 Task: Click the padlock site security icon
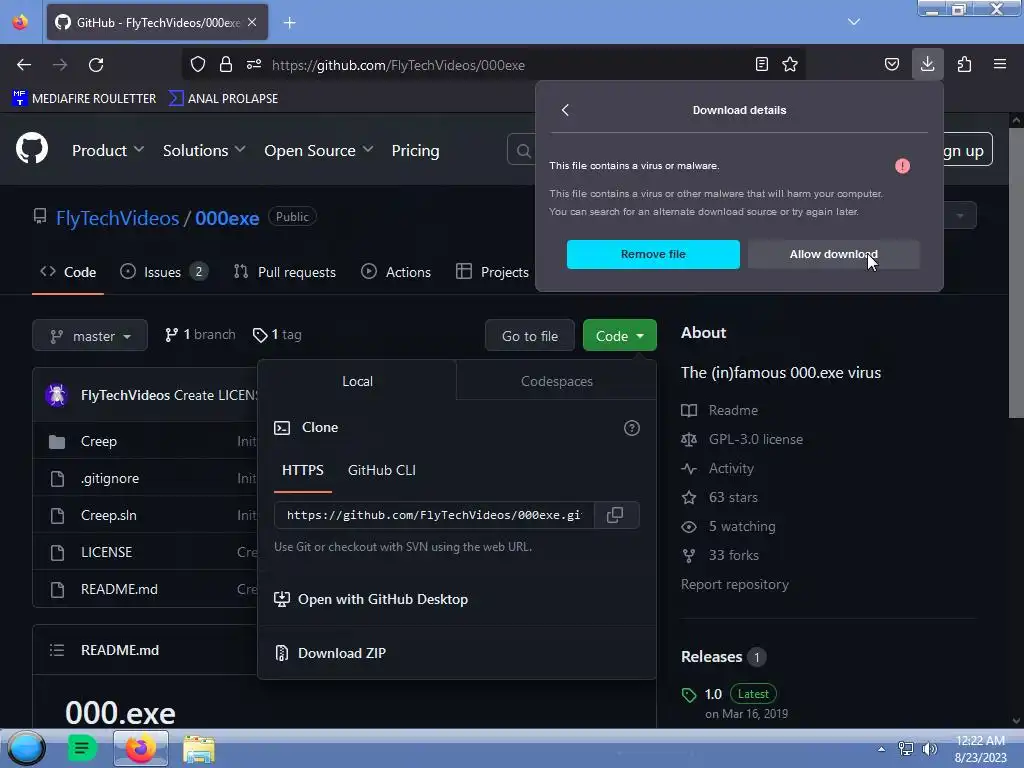226,64
